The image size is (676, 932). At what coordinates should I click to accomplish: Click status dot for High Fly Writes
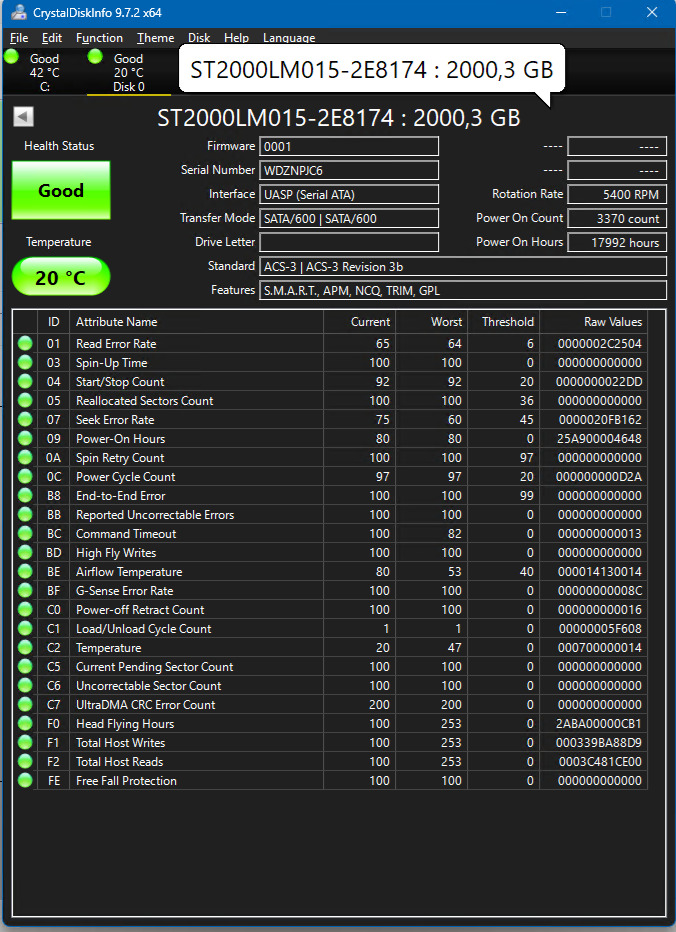pos(25,553)
